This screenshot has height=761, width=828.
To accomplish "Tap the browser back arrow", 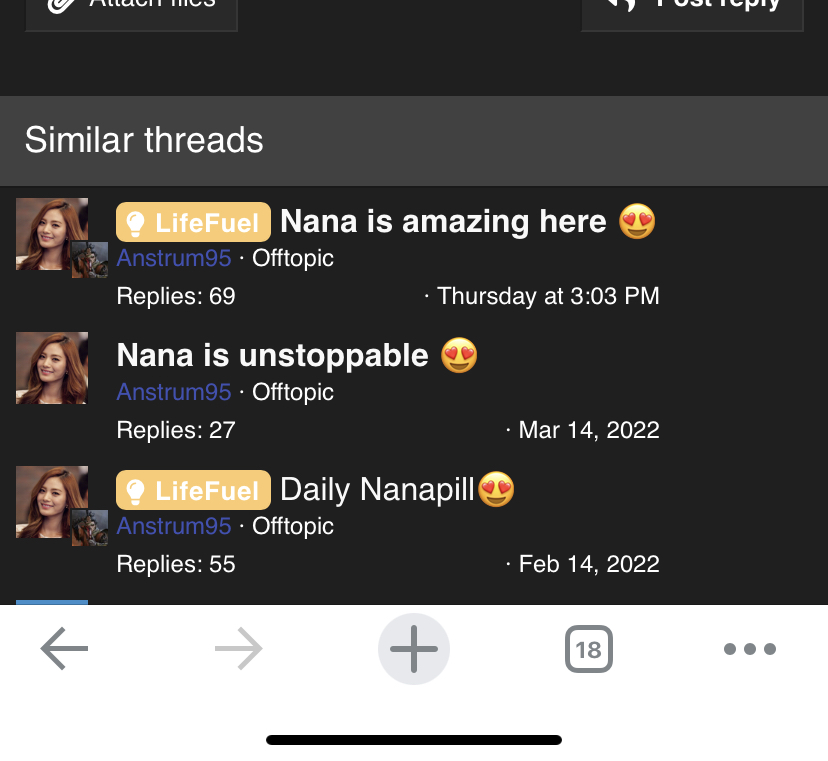I will point(64,649).
